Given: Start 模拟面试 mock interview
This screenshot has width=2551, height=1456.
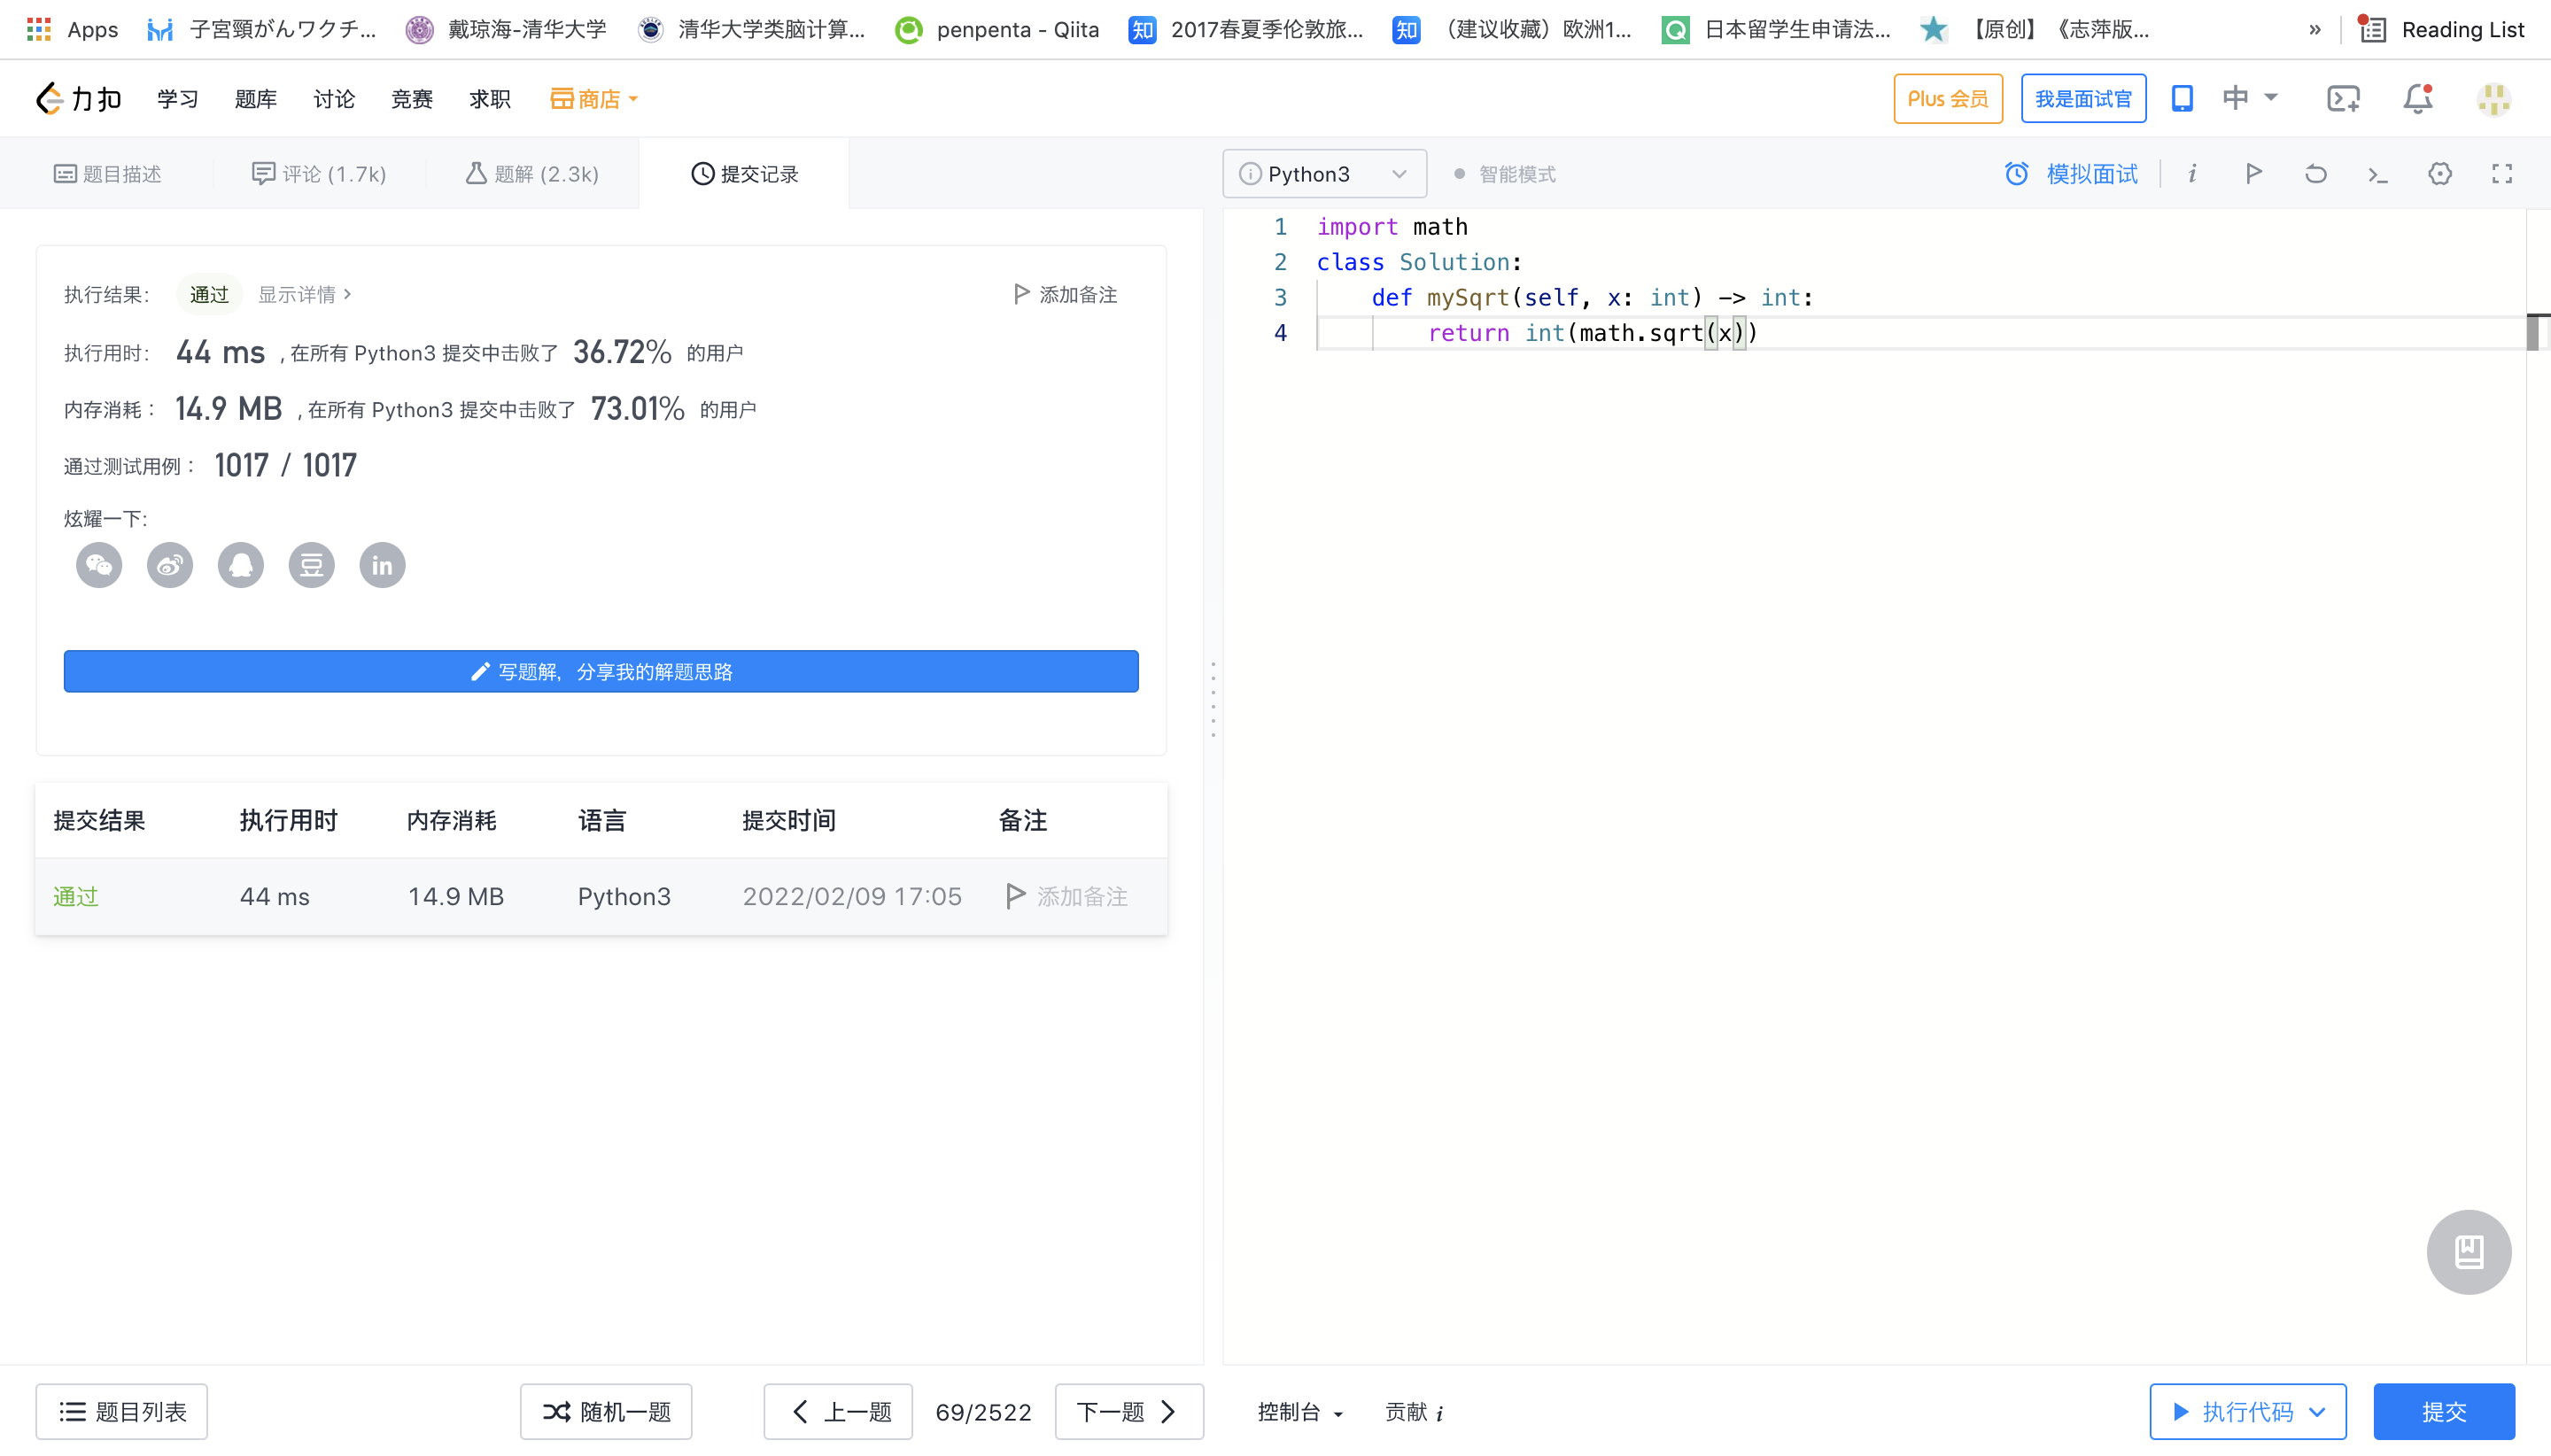Looking at the screenshot, I should 2070,174.
